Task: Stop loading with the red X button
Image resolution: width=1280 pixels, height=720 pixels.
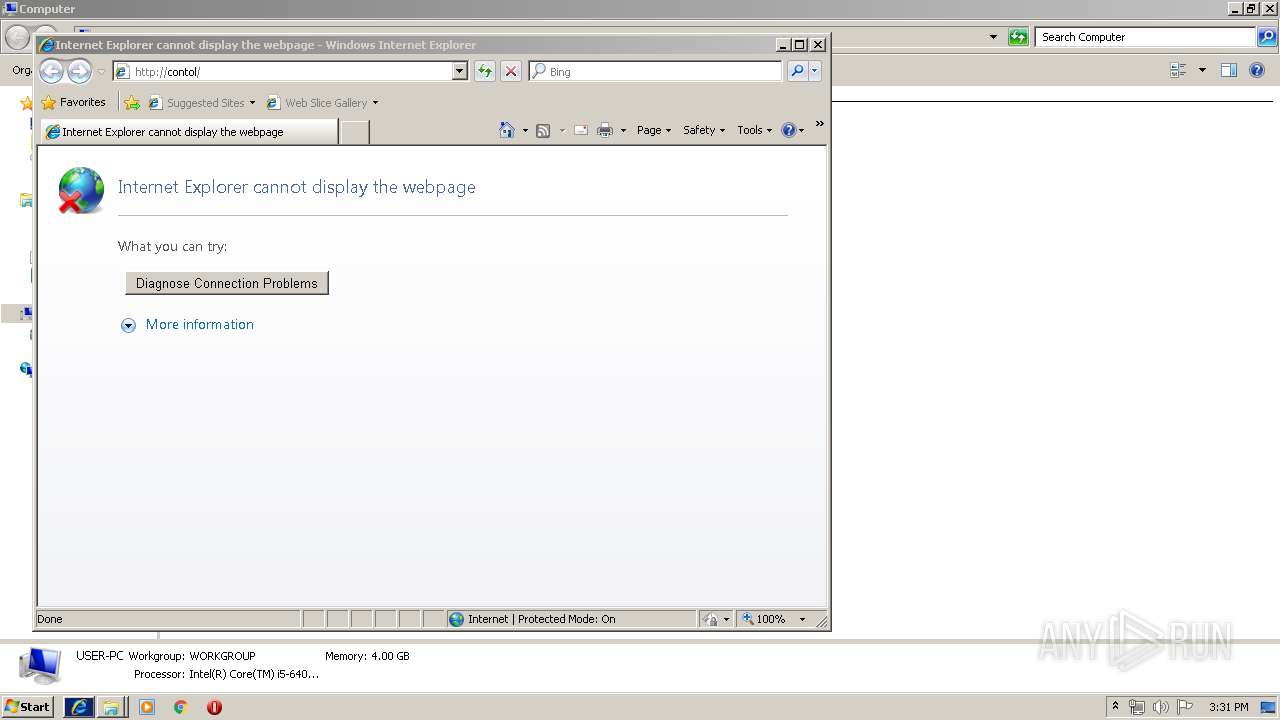Action: (x=511, y=71)
